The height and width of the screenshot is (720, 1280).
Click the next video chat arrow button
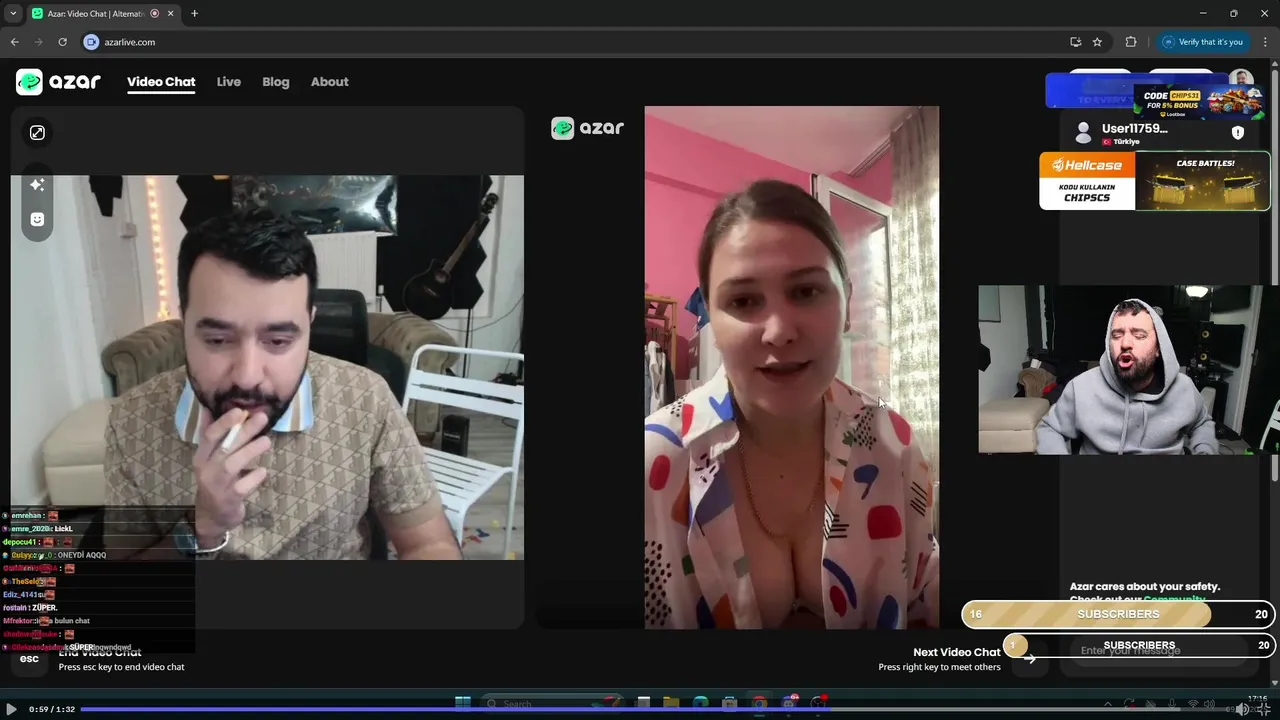1029,658
